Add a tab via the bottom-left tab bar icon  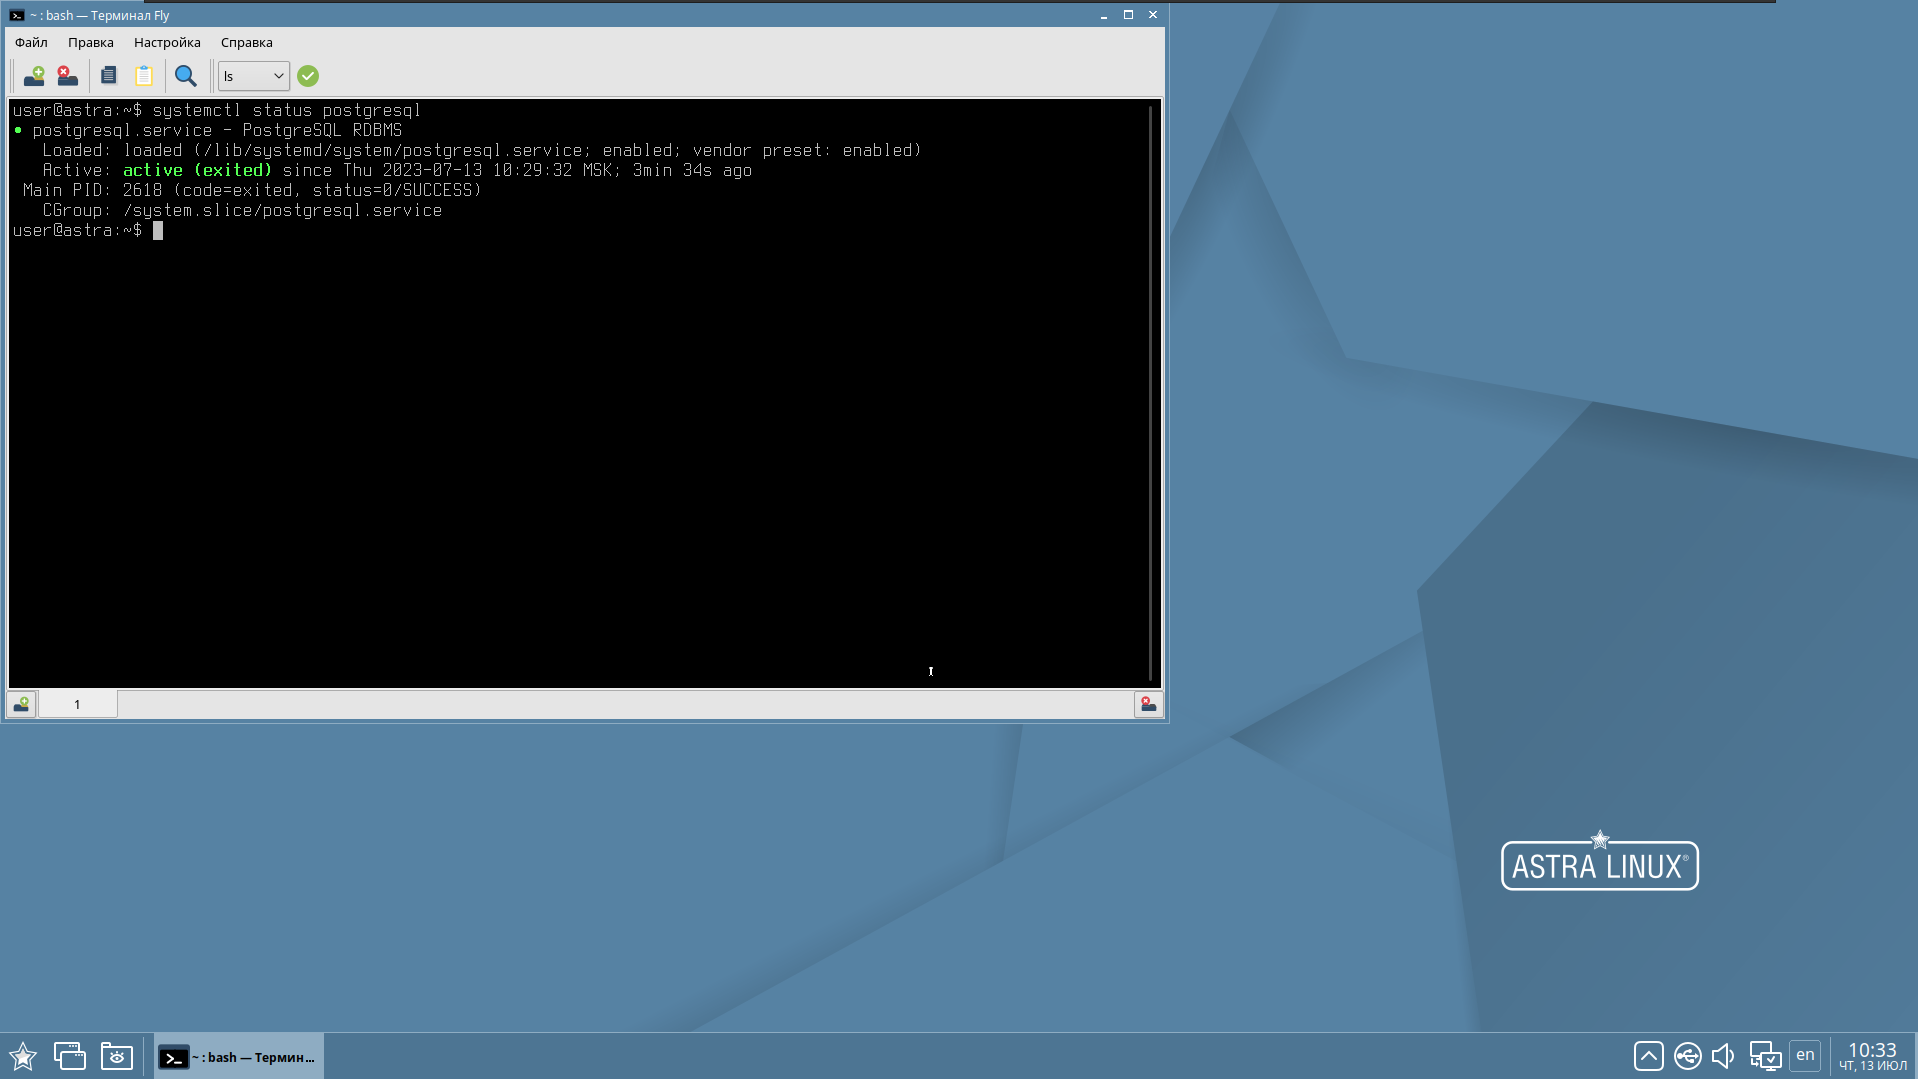(x=21, y=704)
